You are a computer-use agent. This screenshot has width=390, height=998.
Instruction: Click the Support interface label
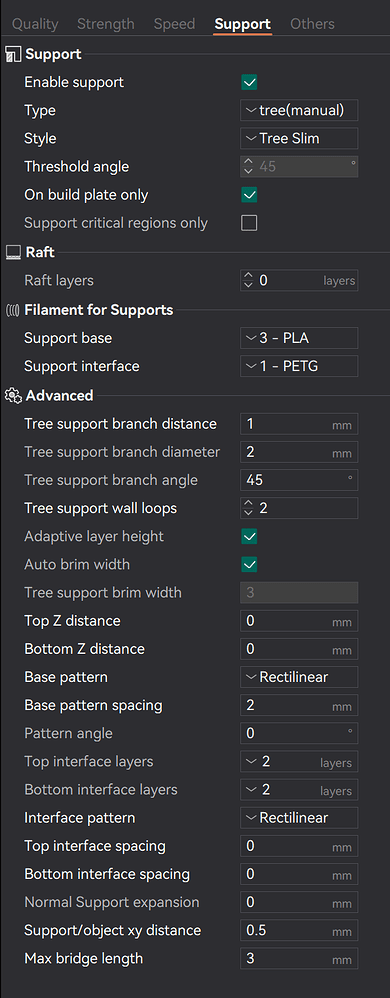point(81,367)
